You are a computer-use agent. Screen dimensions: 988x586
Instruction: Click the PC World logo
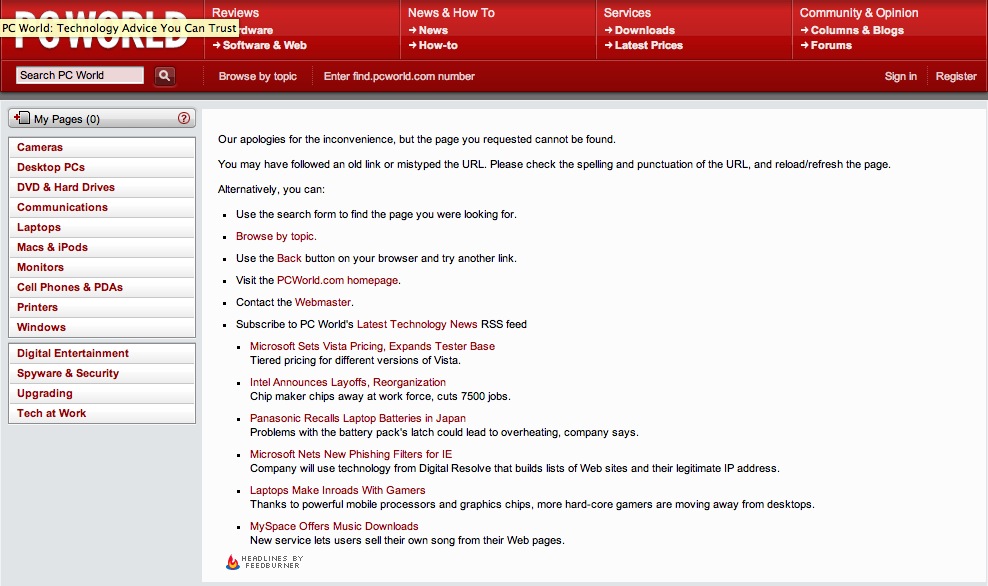(101, 30)
